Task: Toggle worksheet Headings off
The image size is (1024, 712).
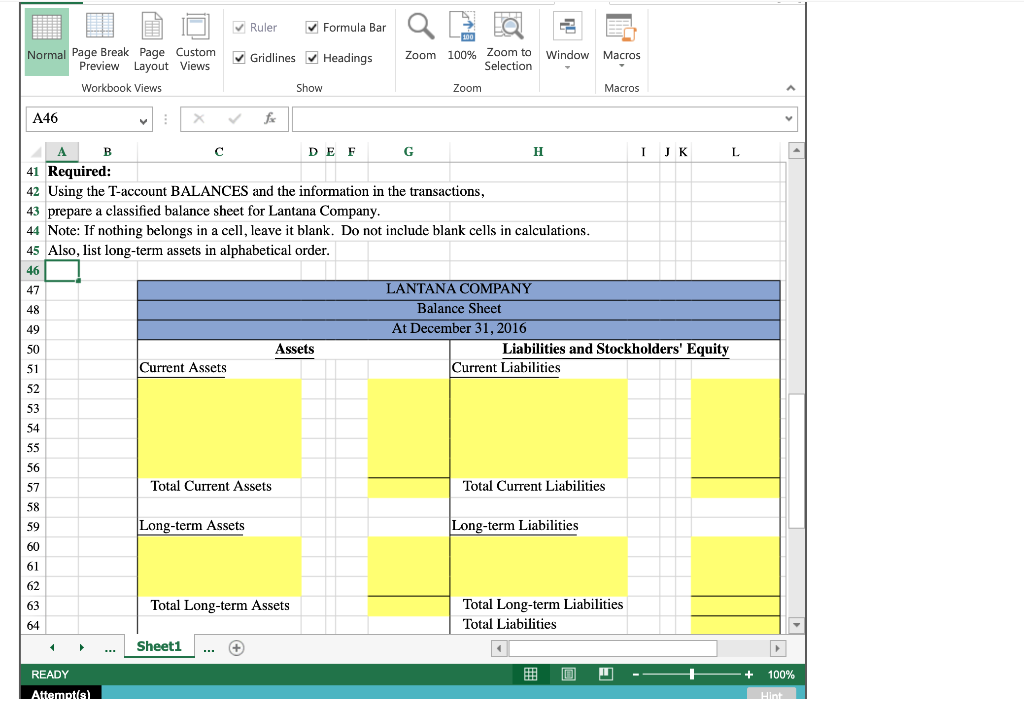Action: point(312,57)
